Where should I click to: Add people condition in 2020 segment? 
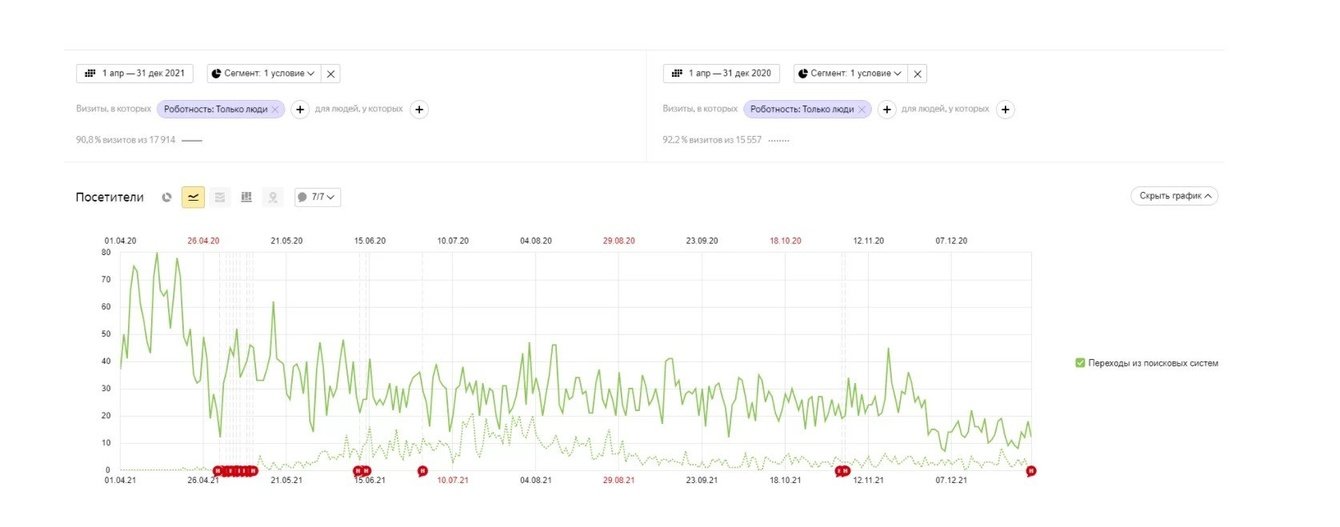pyautogui.click(x=1006, y=109)
